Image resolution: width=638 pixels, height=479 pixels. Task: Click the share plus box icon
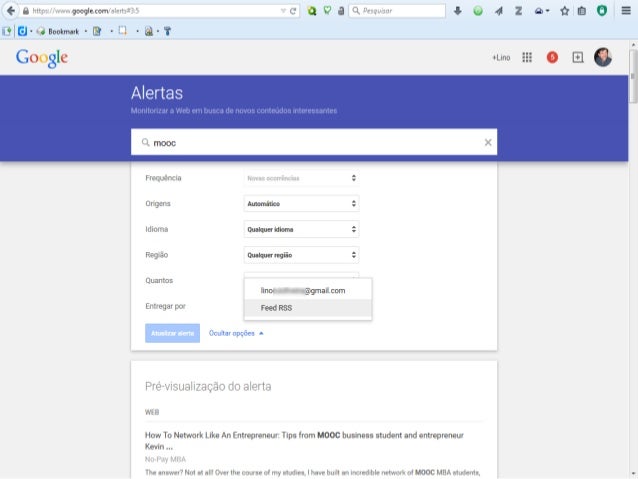tap(578, 57)
